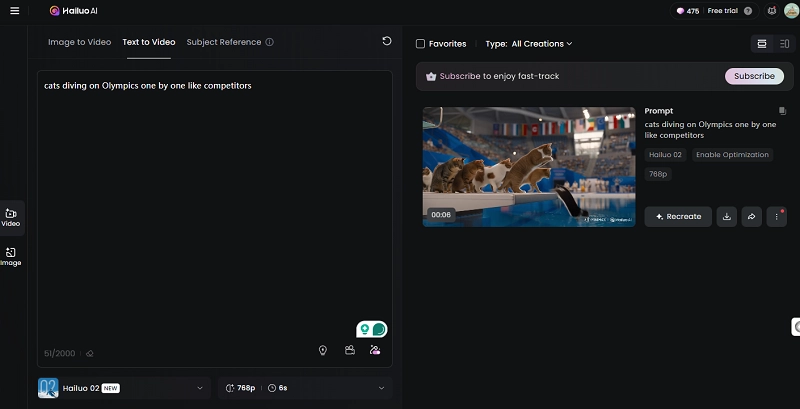Image resolution: width=800 pixels, height=409 pixels.
Task: Click the Hailuo 02 tag
Action: pyautogui.click(x=665, y=155)
